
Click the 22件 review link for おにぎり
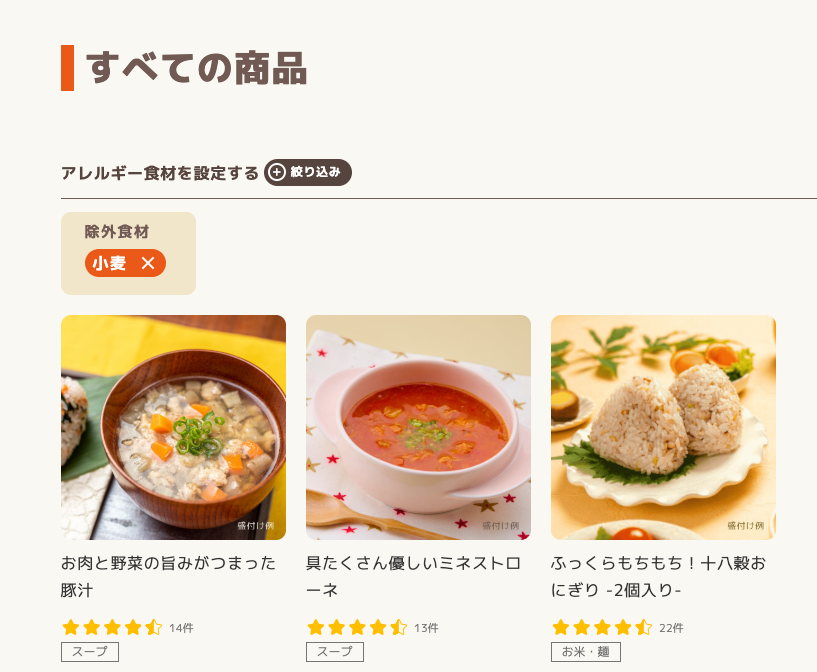[x=673, y=628]
